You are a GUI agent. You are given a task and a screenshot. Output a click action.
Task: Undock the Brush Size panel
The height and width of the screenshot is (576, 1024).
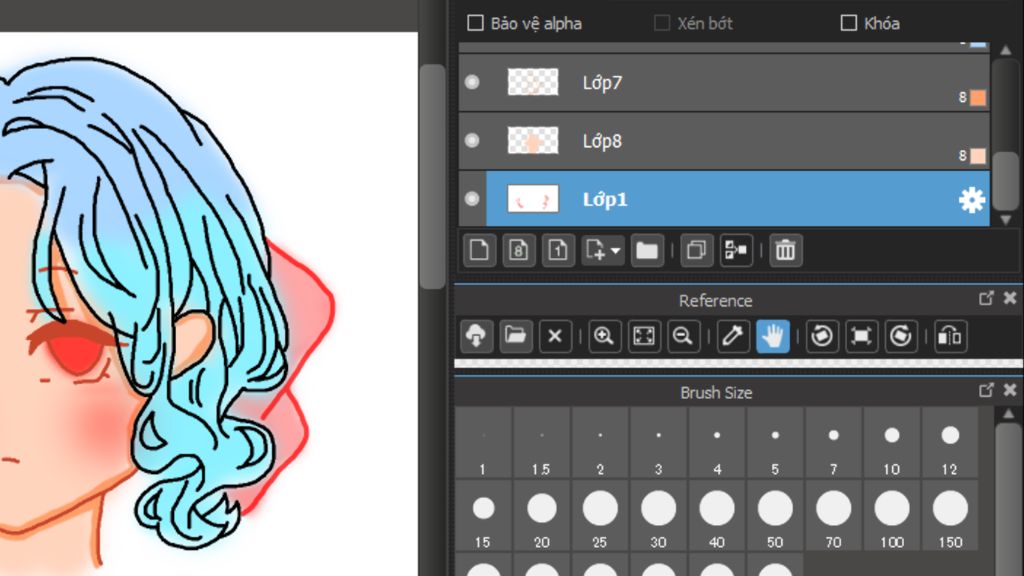click(x=986, y=390)
